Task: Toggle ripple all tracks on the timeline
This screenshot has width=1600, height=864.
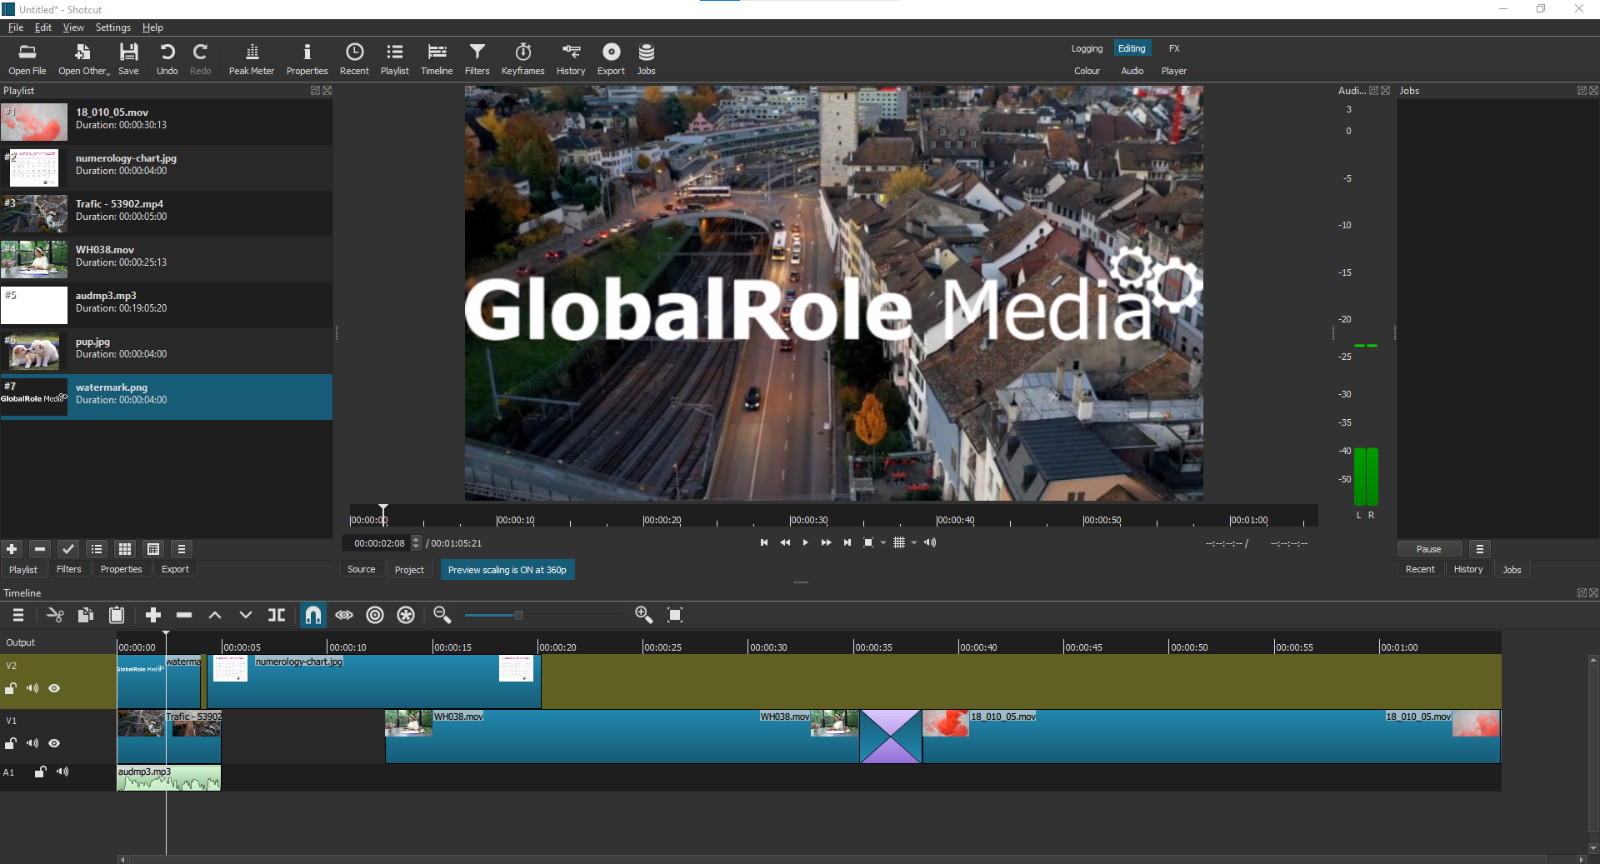Action: pos(406,615)
